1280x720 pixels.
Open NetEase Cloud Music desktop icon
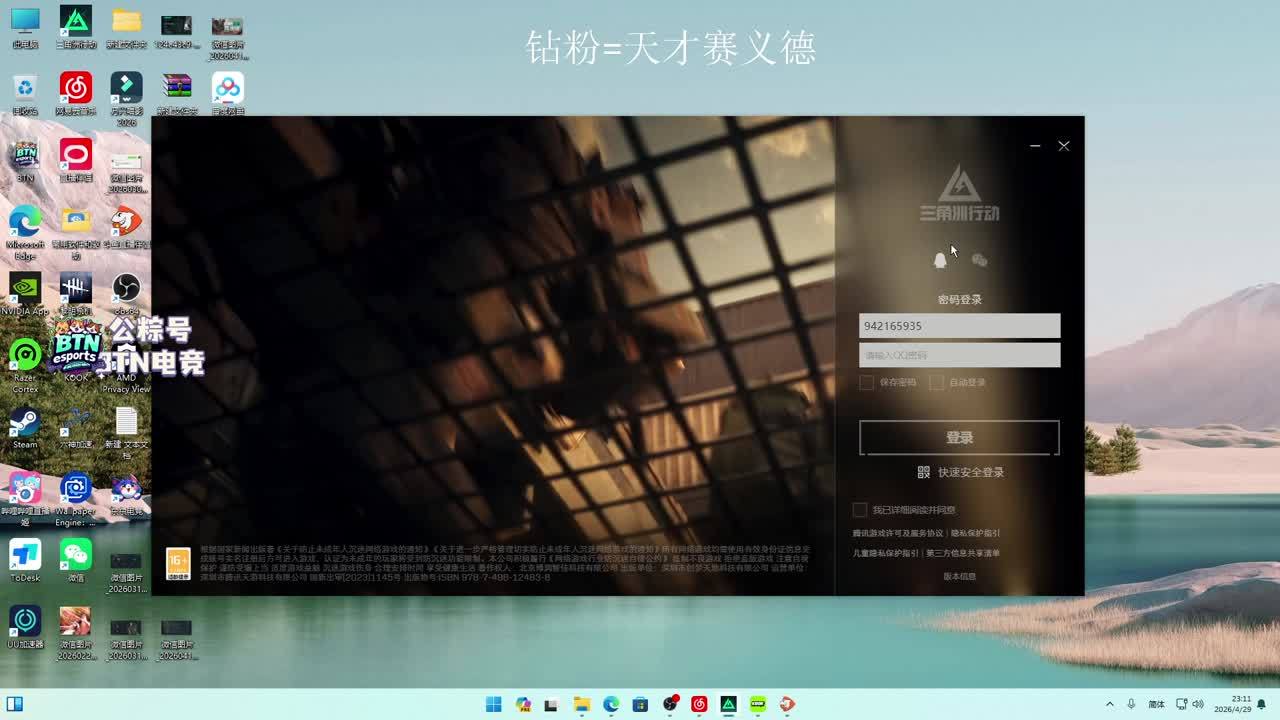click(75, 90)
